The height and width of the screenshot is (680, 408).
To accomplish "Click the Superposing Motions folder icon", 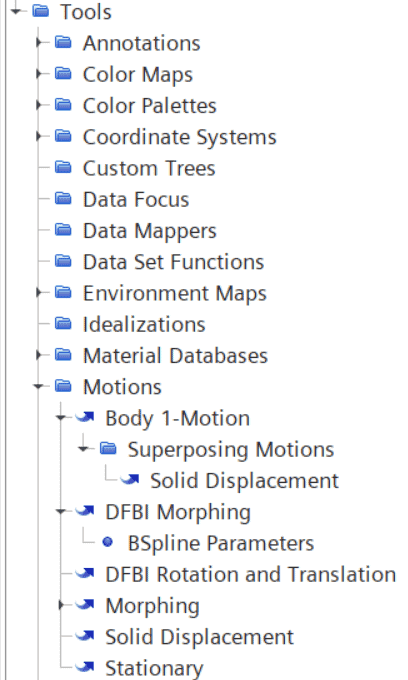I will coord(108,448).
